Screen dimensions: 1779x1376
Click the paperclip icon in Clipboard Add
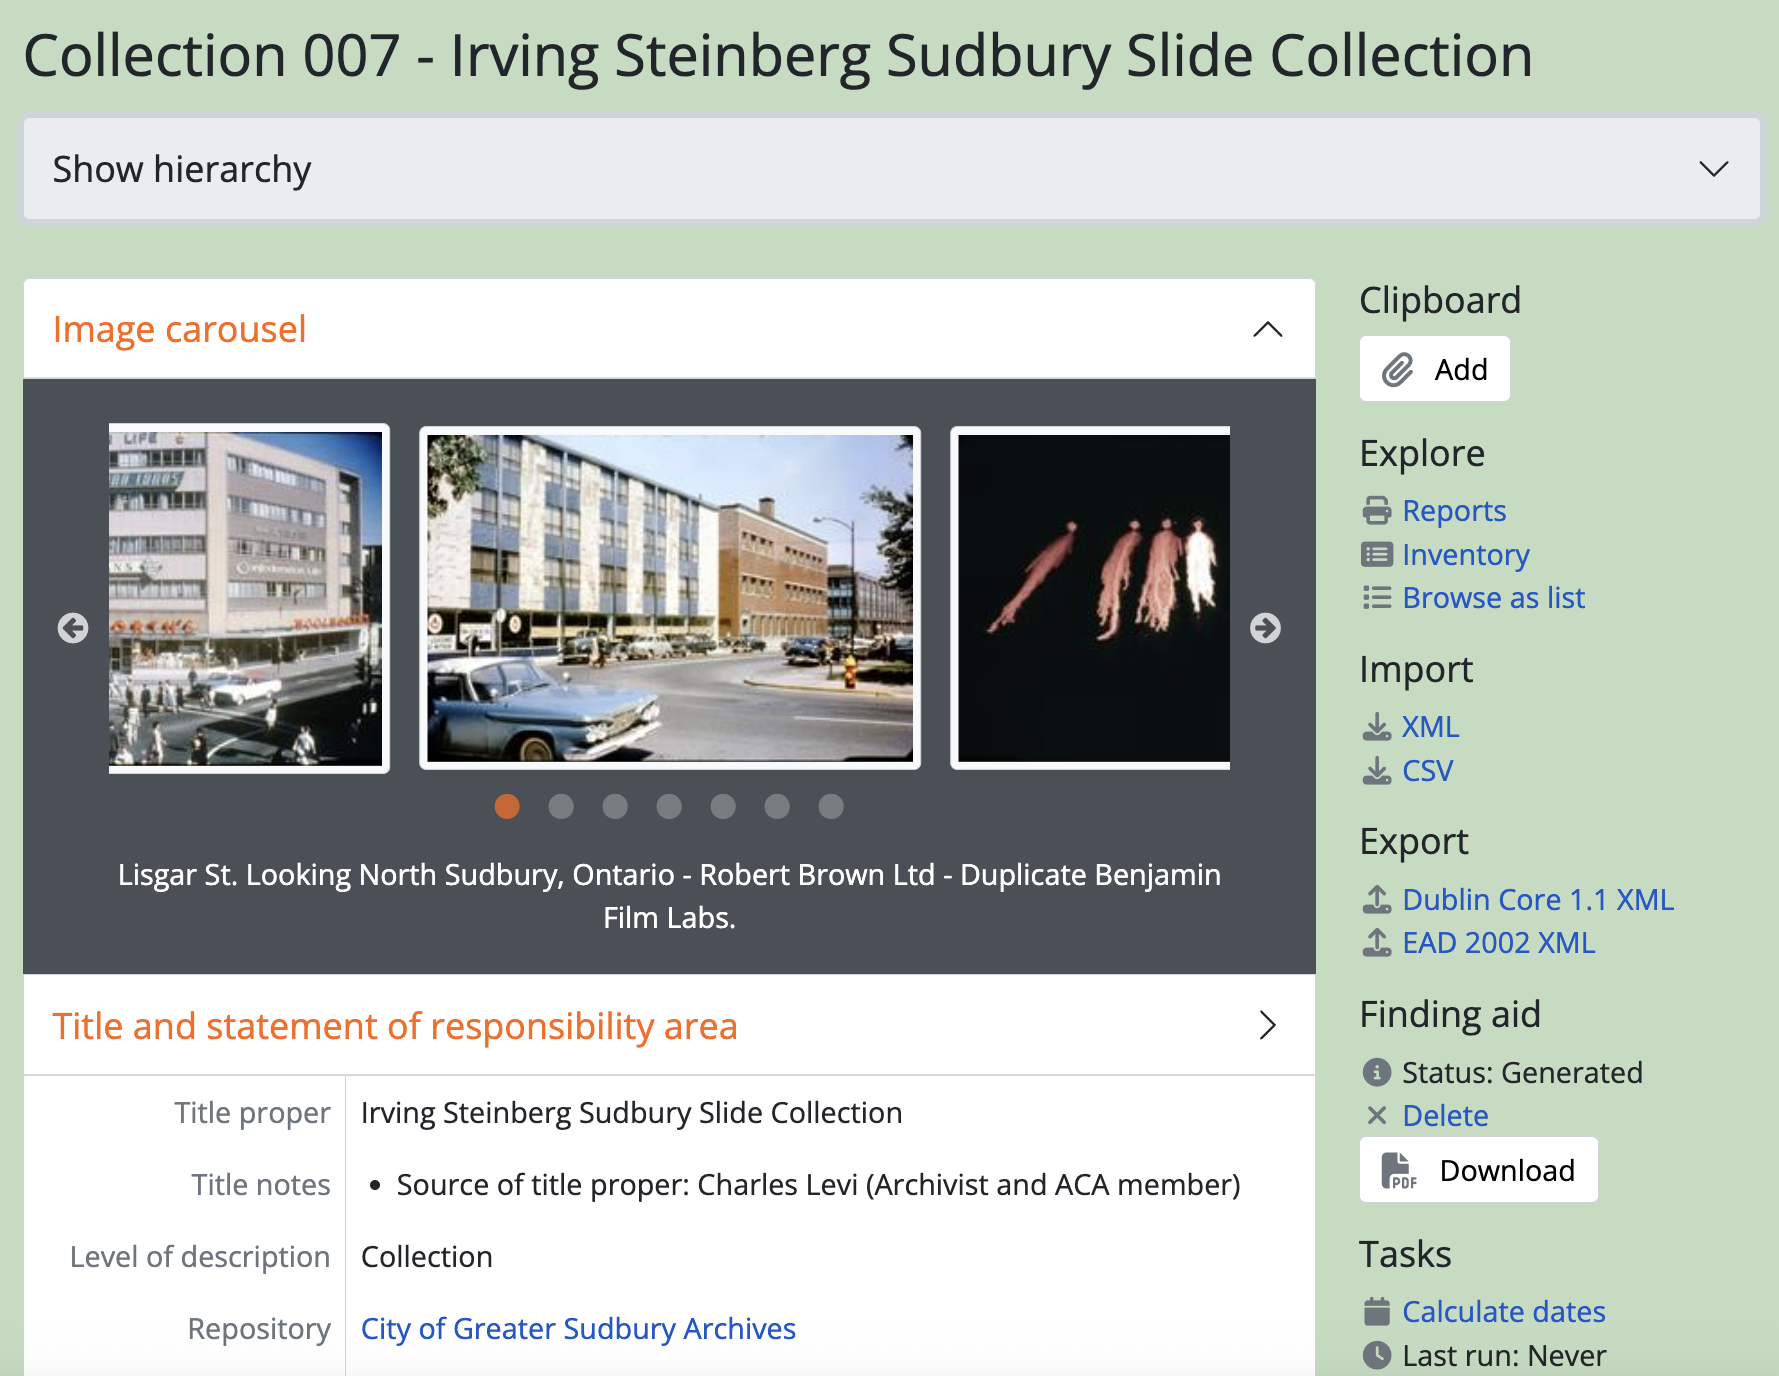(1397, 370)
